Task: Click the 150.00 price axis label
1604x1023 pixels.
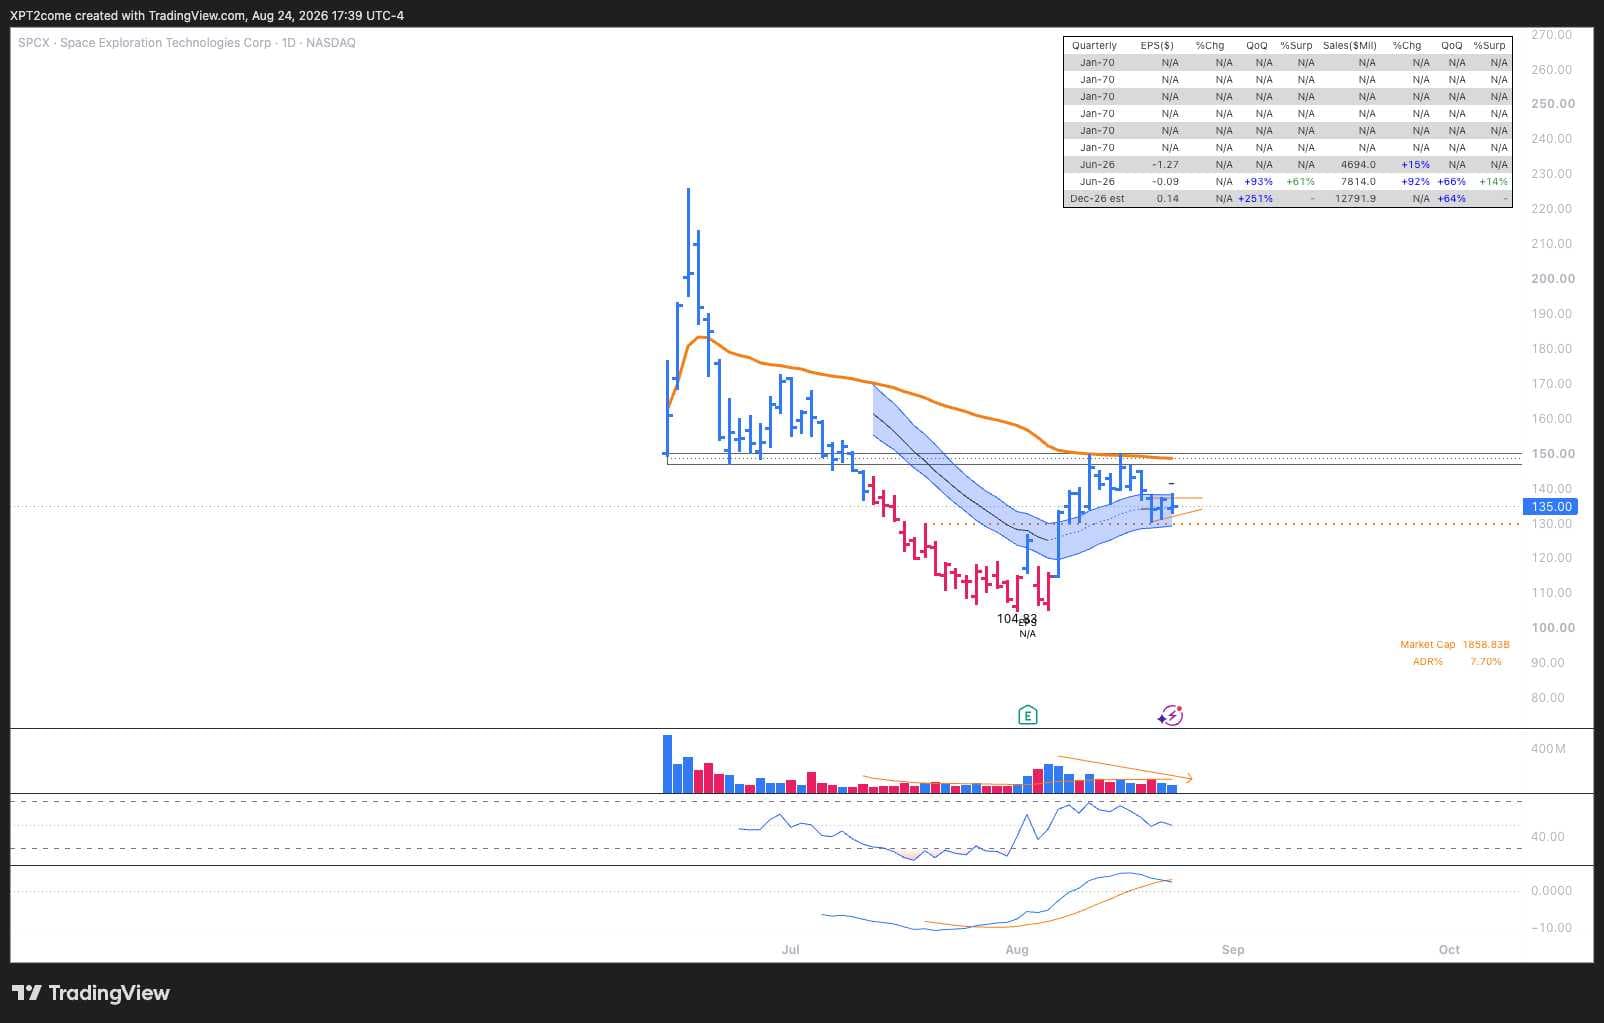Action: click(x=1552, y=454)
